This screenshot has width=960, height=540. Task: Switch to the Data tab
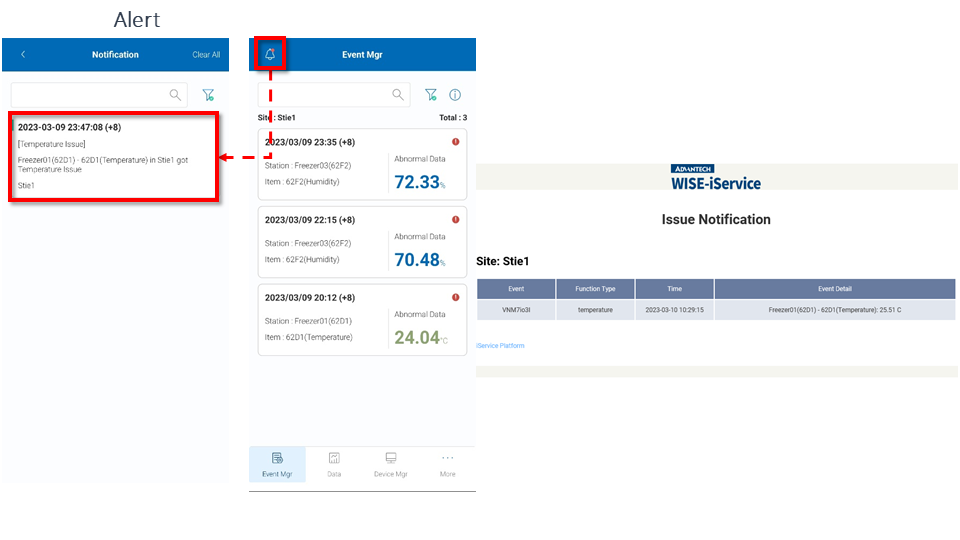click(334, 464)
